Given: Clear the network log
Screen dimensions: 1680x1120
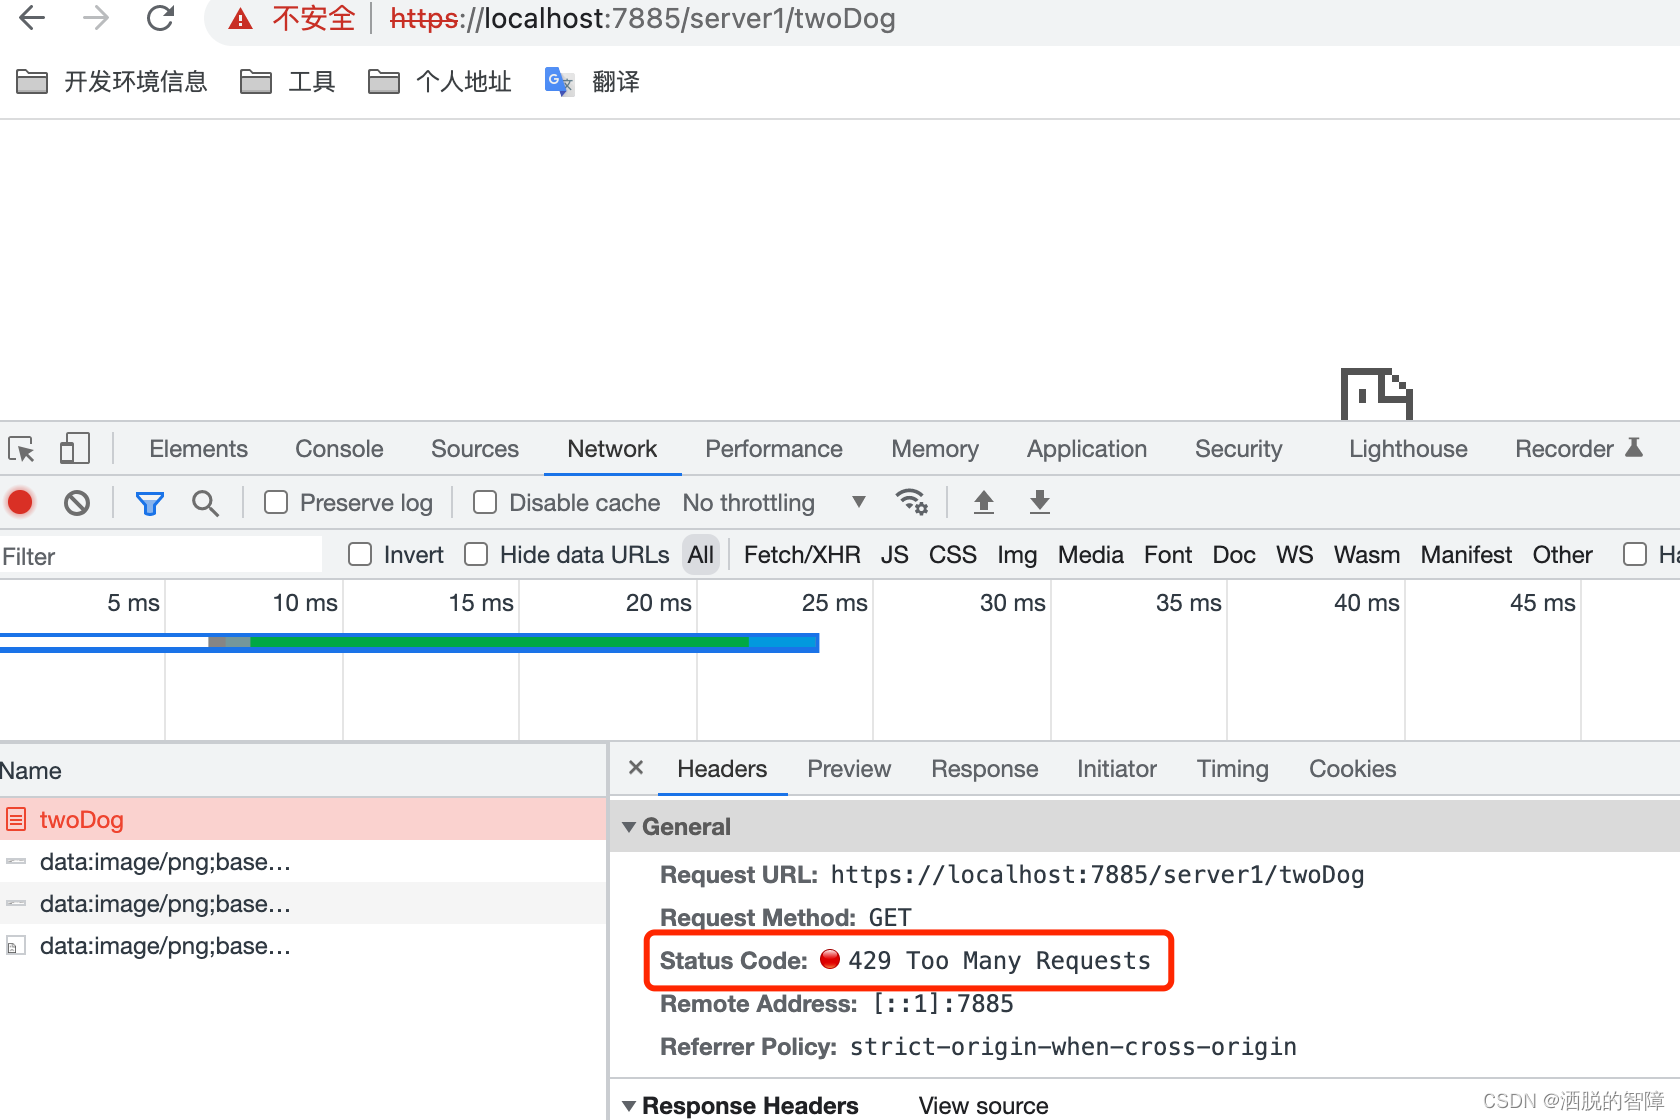Looking at the screenshot, I should [77, 502].
